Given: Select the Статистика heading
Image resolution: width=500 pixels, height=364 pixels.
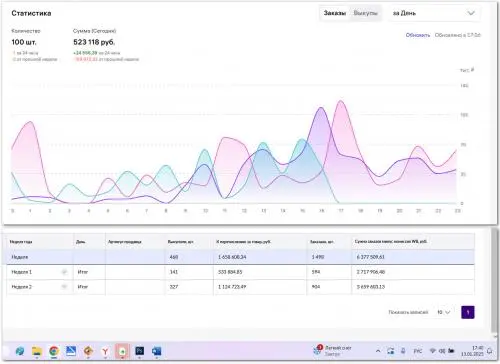Looking at the screenshot, I should [x=31, y=13].
